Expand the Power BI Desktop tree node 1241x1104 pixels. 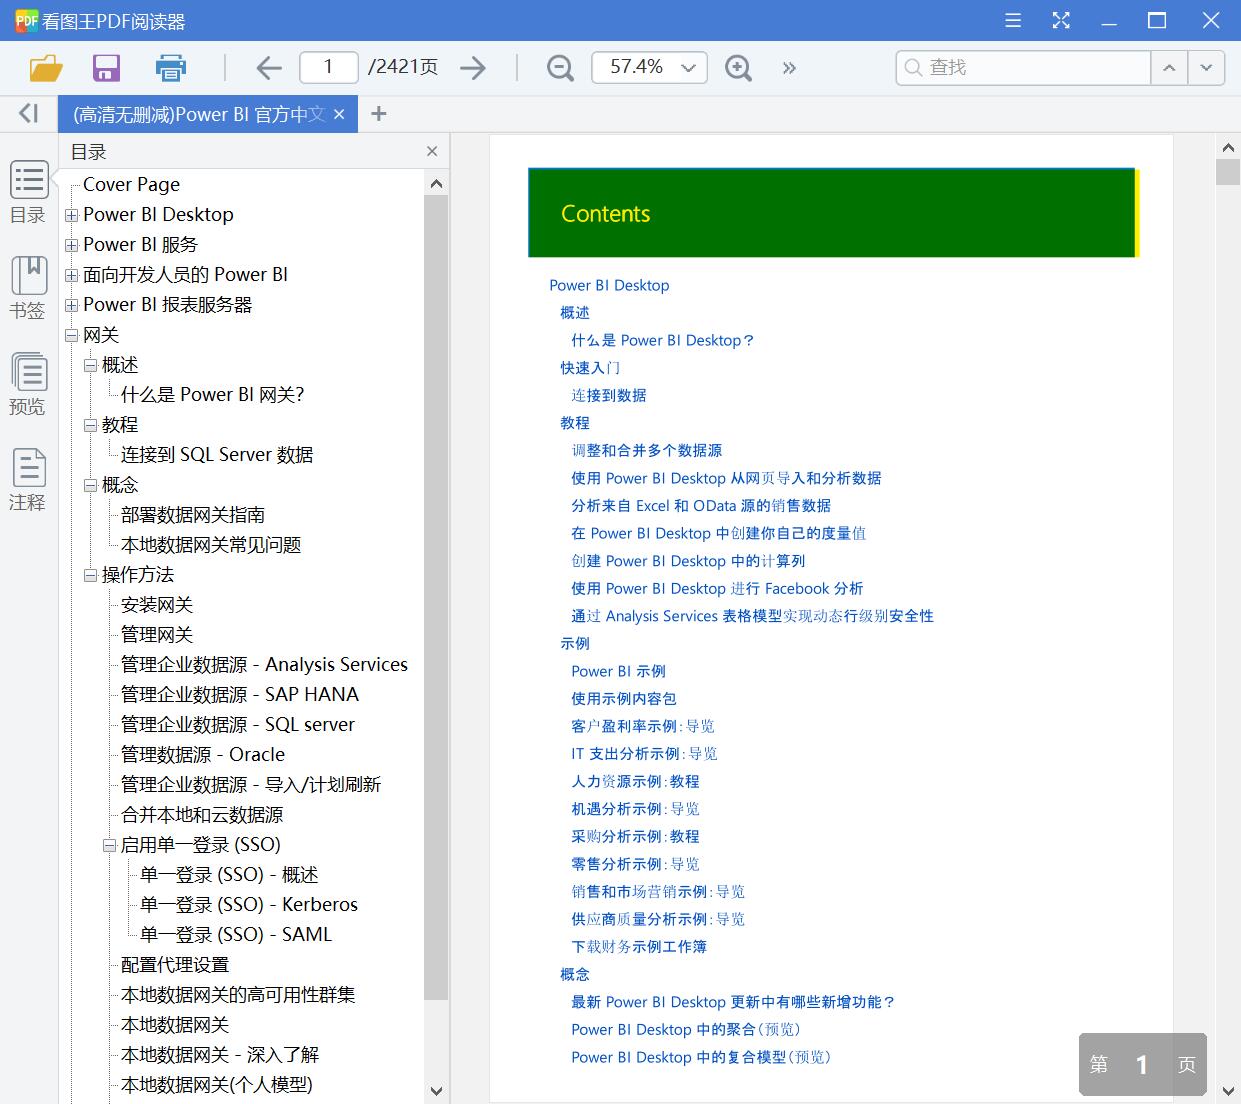pyautogui.click(x=71, y=215)
